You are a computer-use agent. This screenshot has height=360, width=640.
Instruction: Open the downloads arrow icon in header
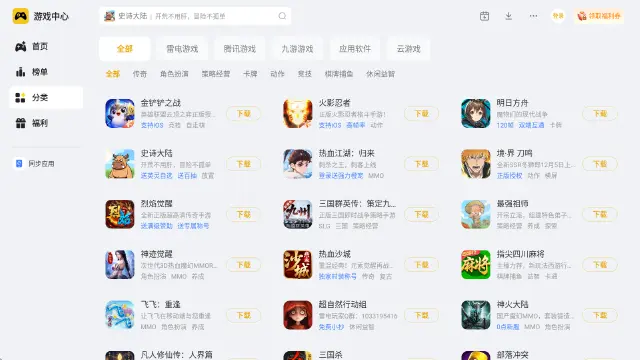click(509, 16)
